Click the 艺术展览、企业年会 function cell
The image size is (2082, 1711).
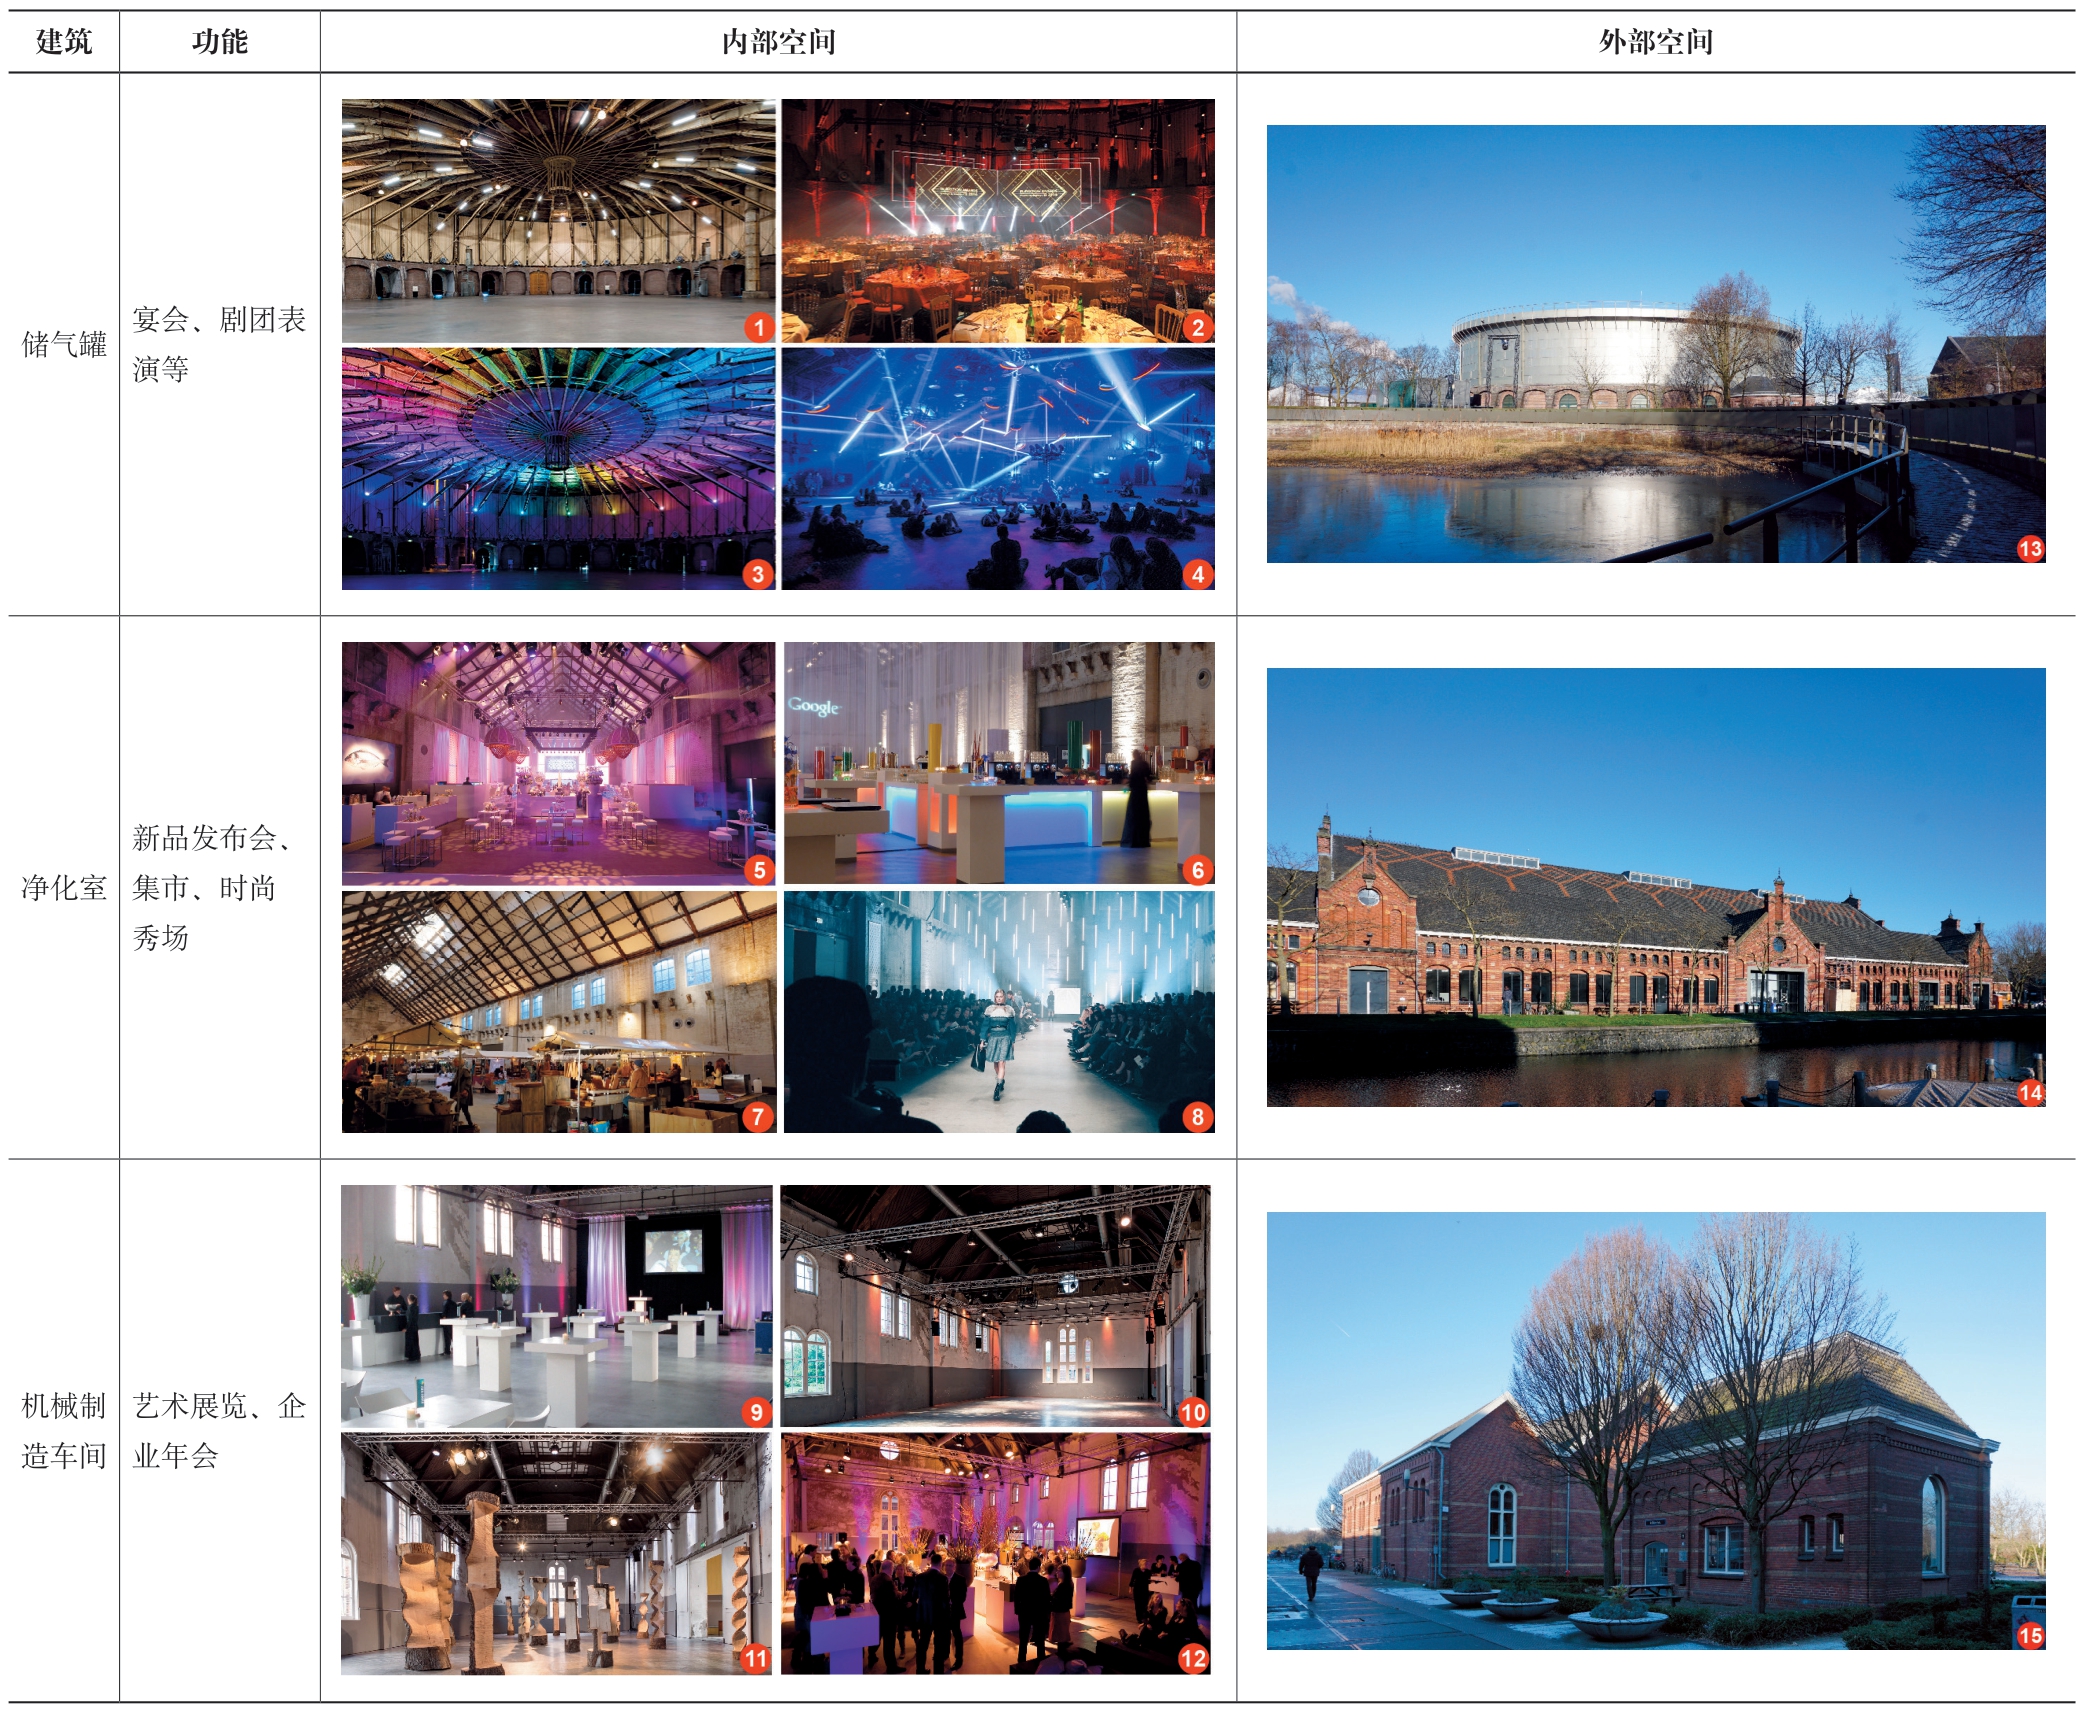[x=219, y=1431]
